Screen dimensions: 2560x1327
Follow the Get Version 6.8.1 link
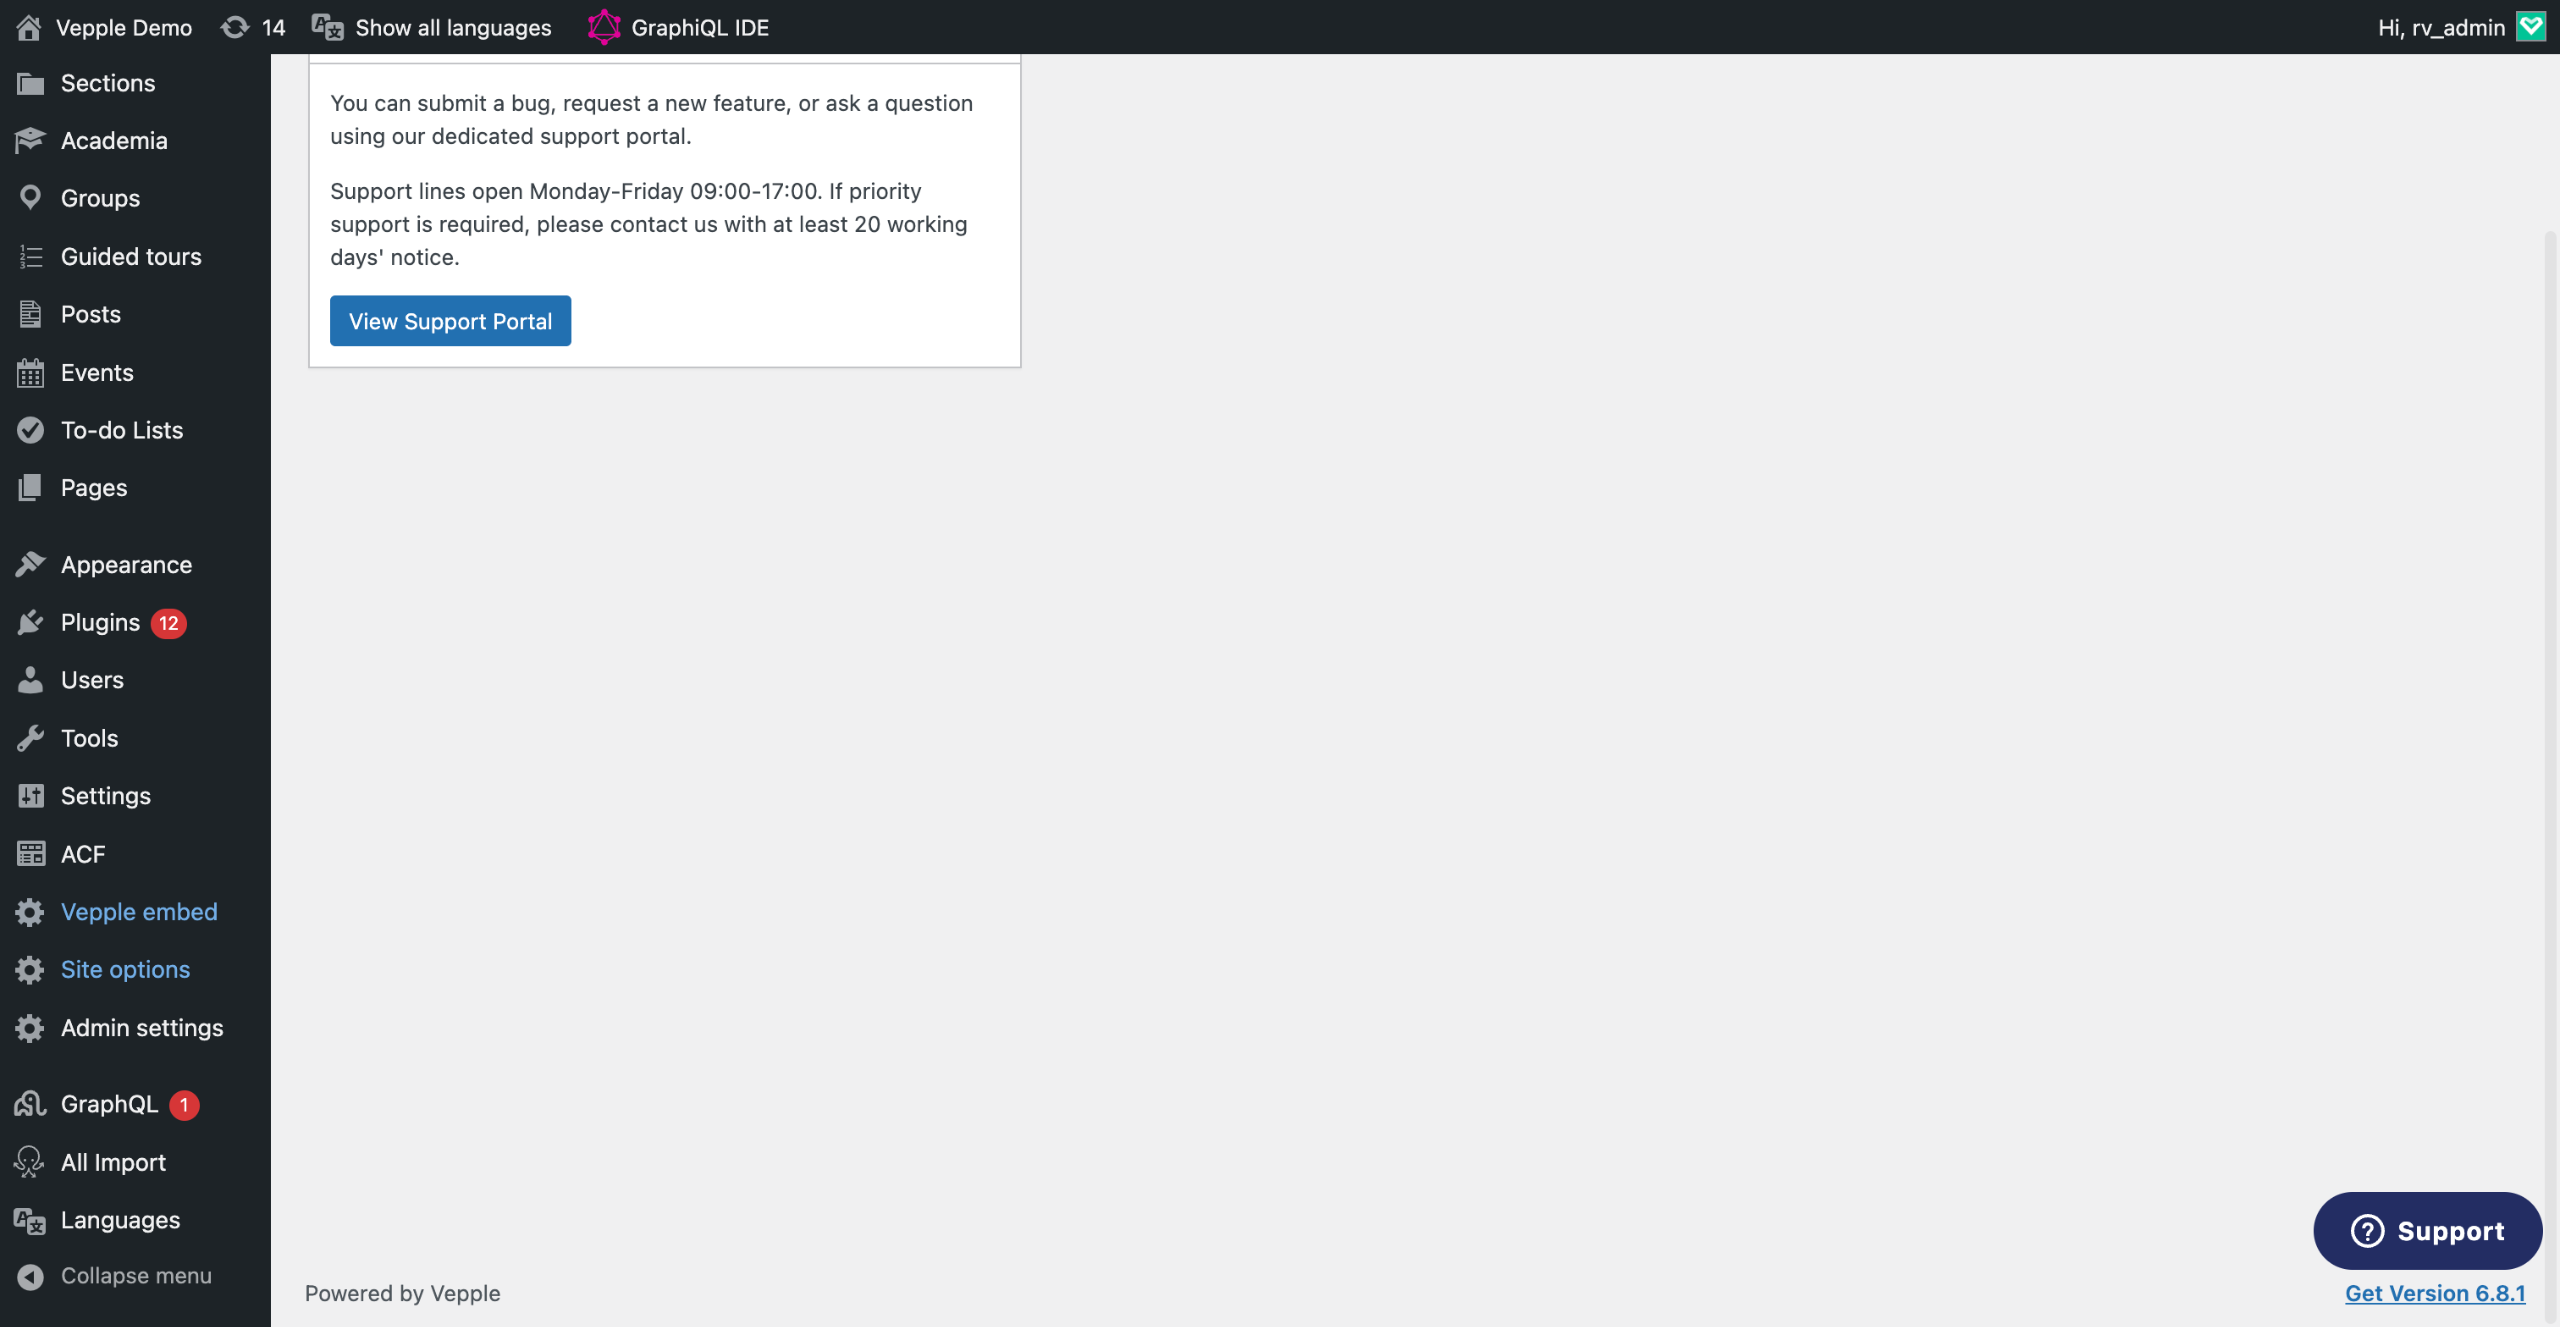tap(2435, 1293)
